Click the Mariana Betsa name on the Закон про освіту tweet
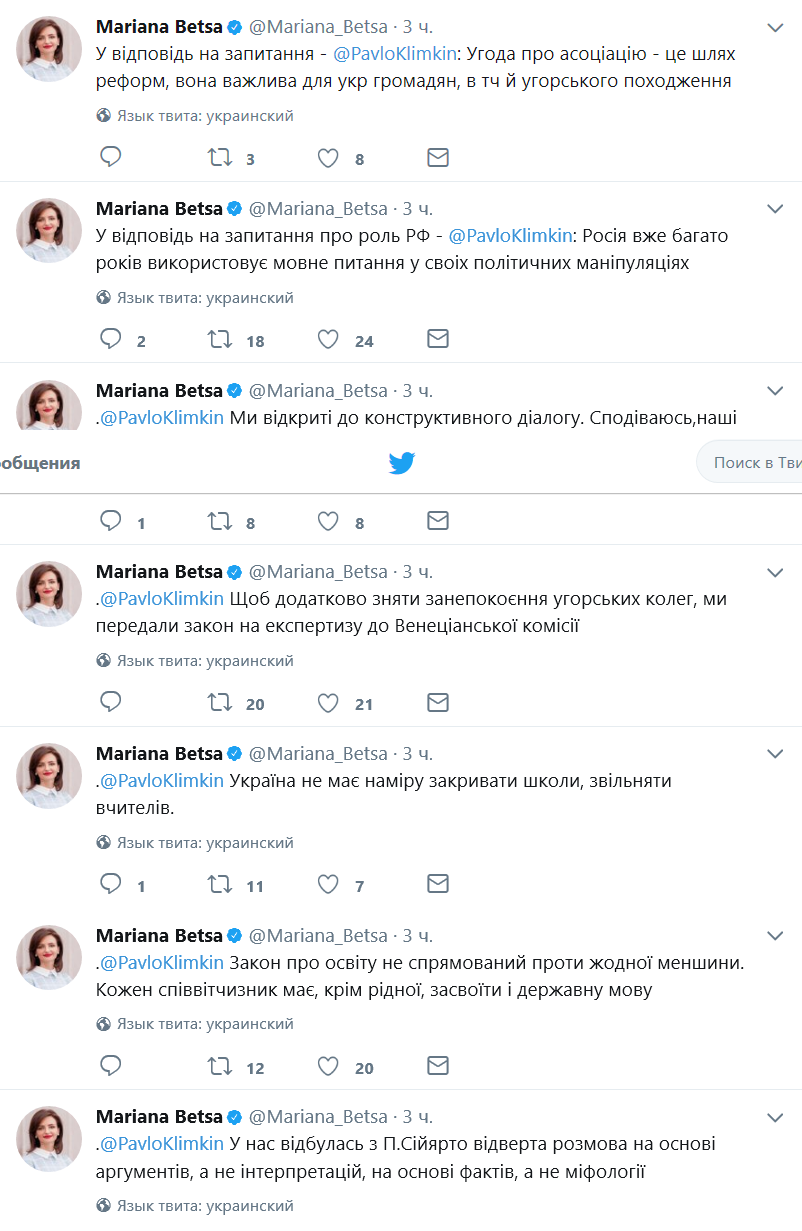This screenshot has width=802, height=1231. 159,936
